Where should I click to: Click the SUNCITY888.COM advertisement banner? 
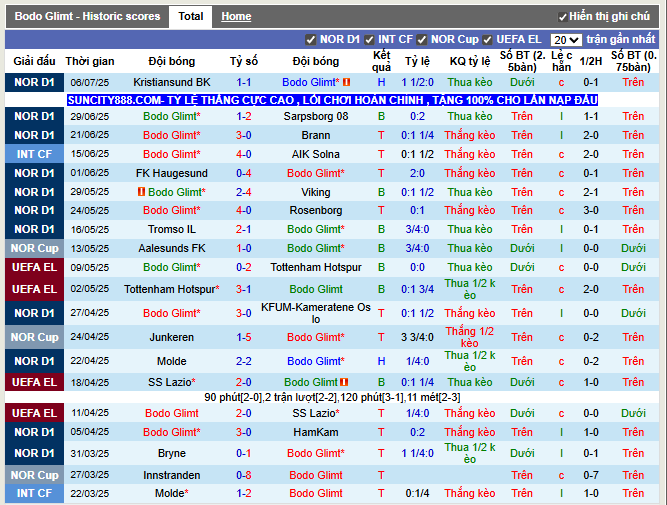pyautogui.click(x=332, y=100)
